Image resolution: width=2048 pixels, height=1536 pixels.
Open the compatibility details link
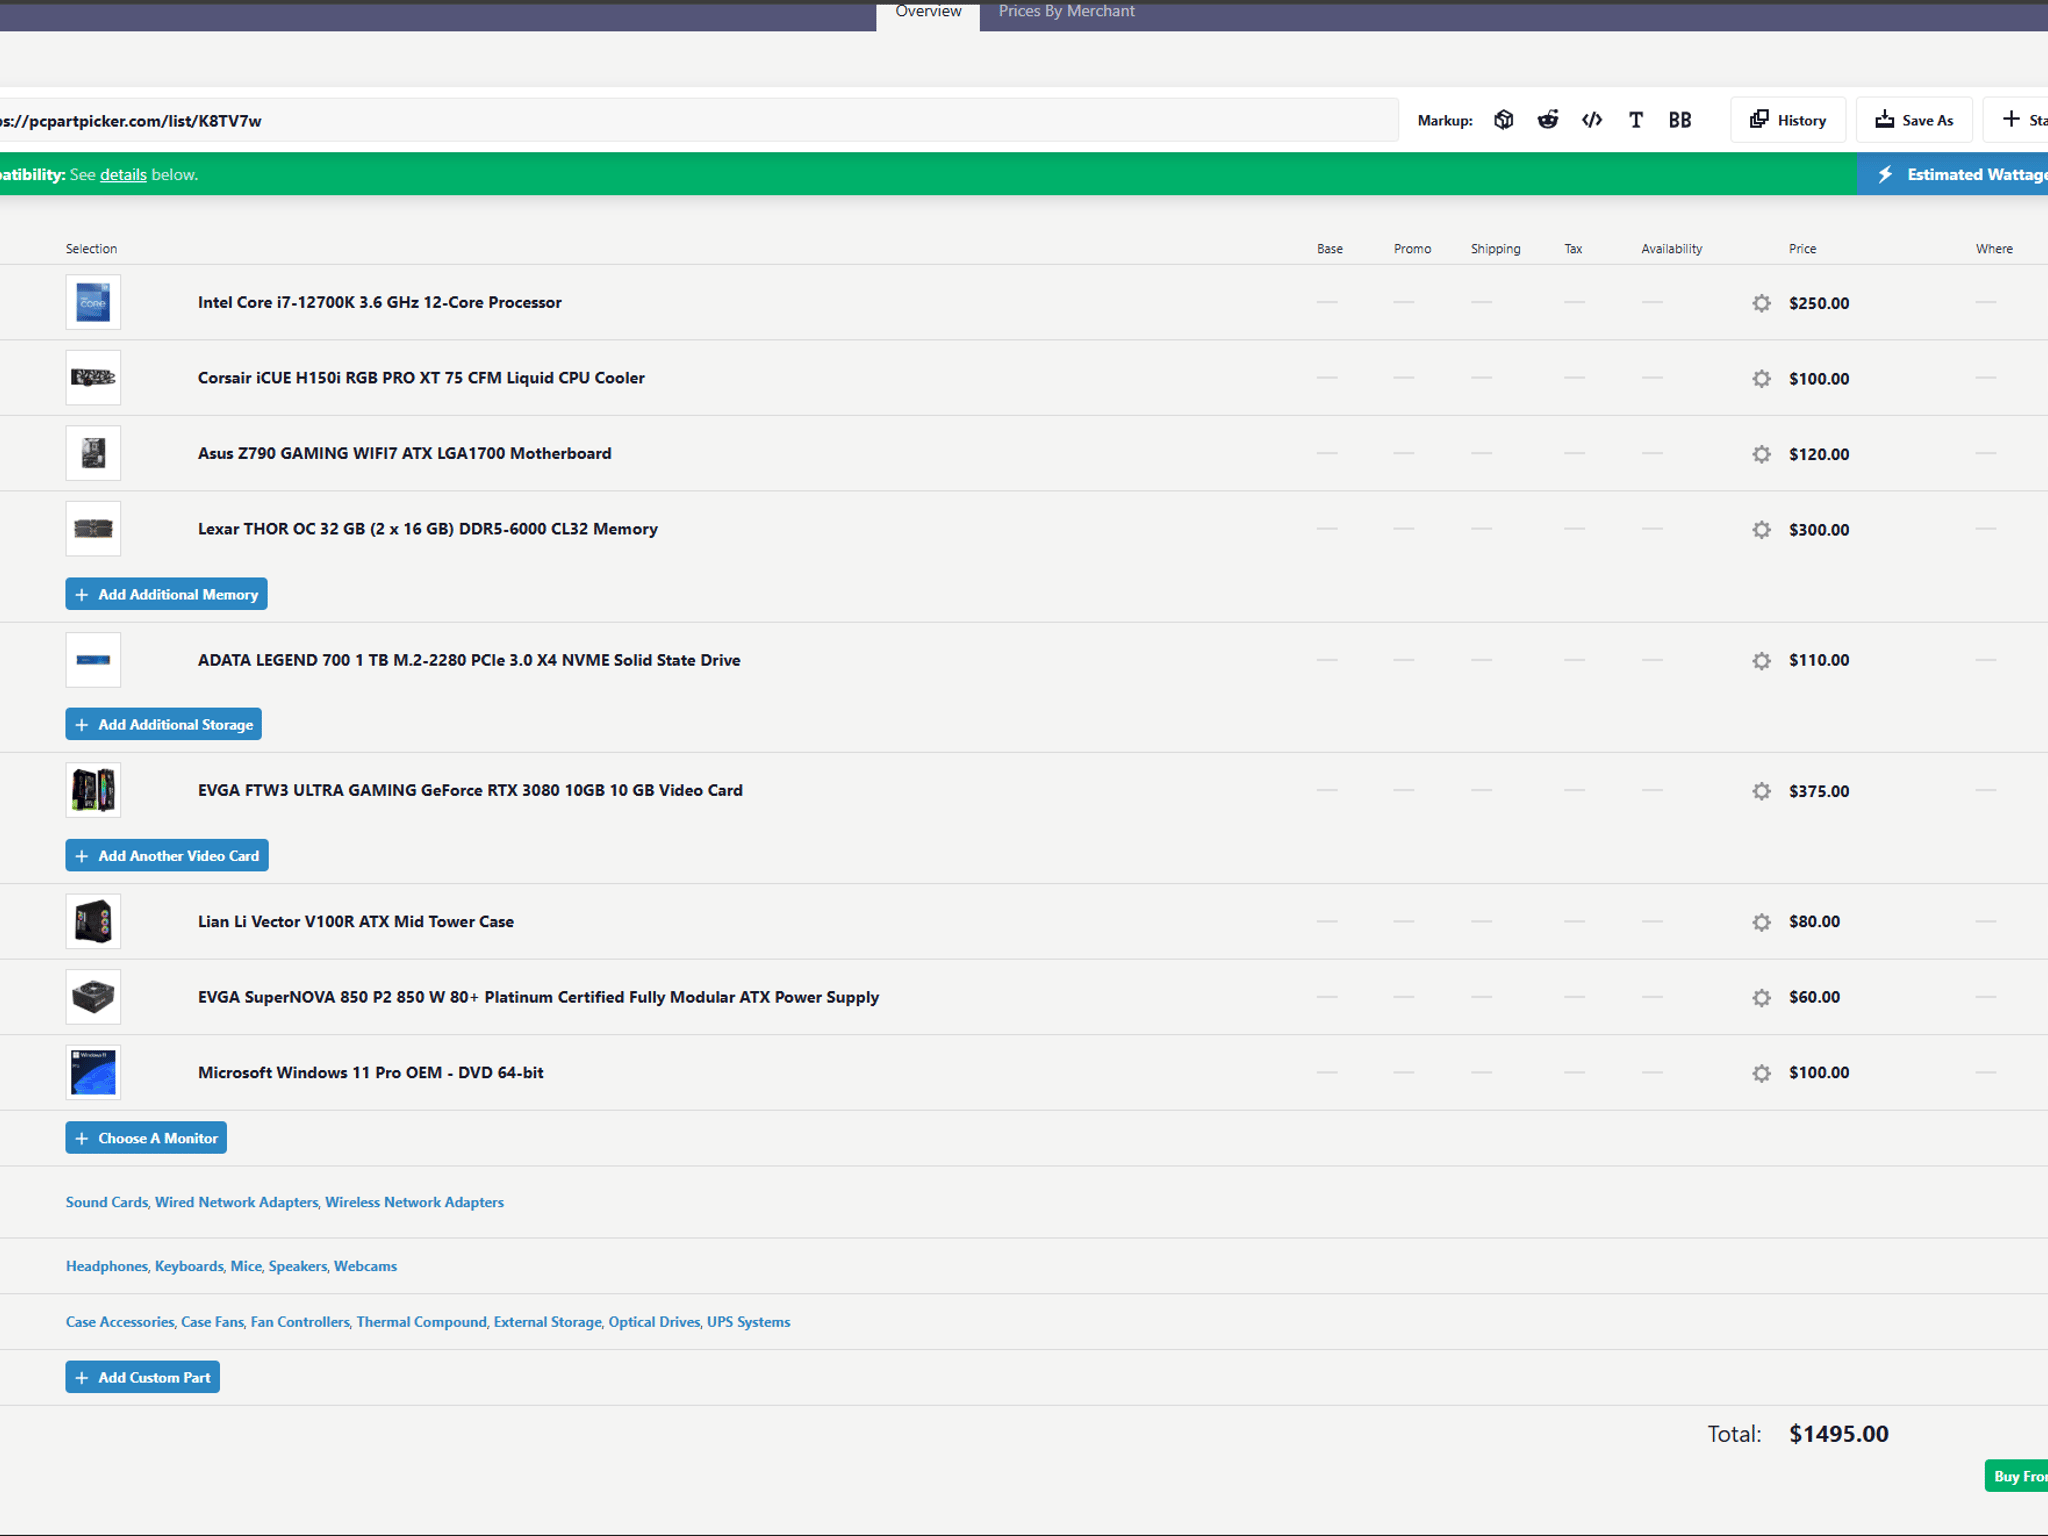coord(123,175)
